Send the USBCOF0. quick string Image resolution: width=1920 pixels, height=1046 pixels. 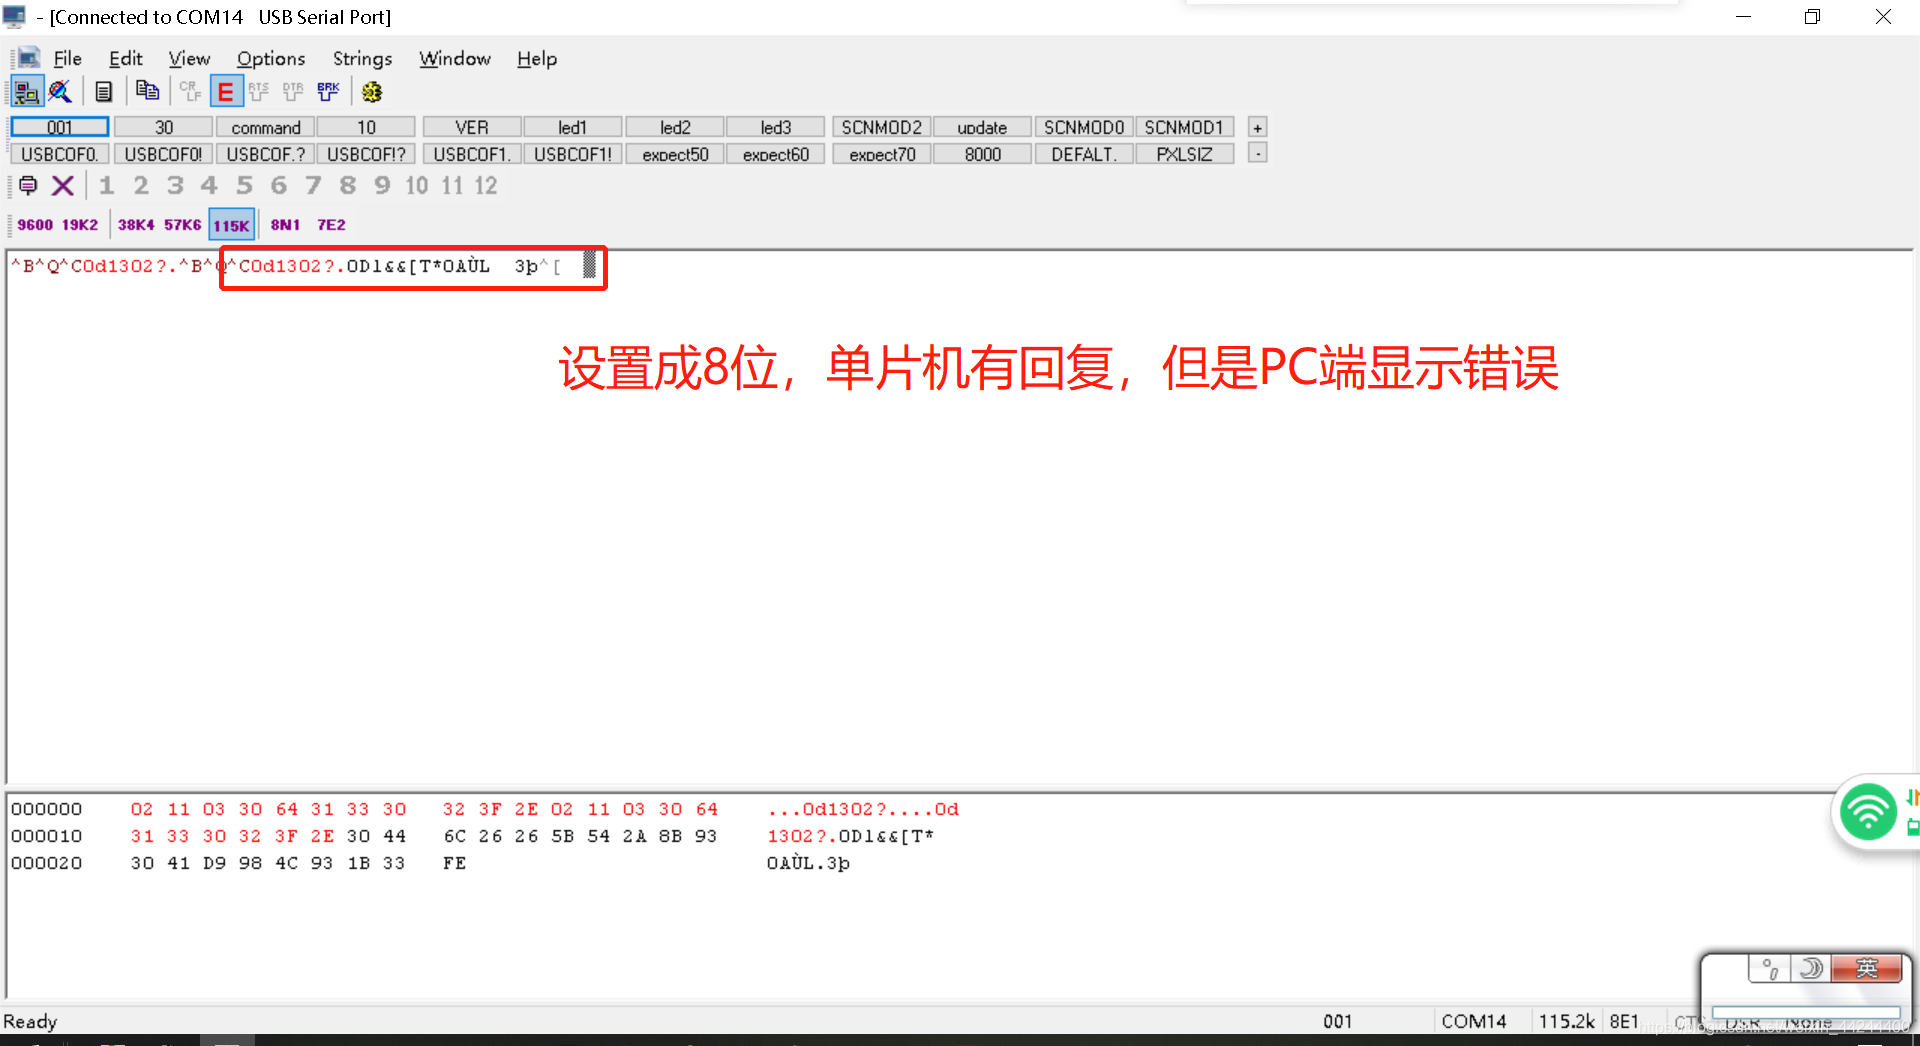click(60, 154)
